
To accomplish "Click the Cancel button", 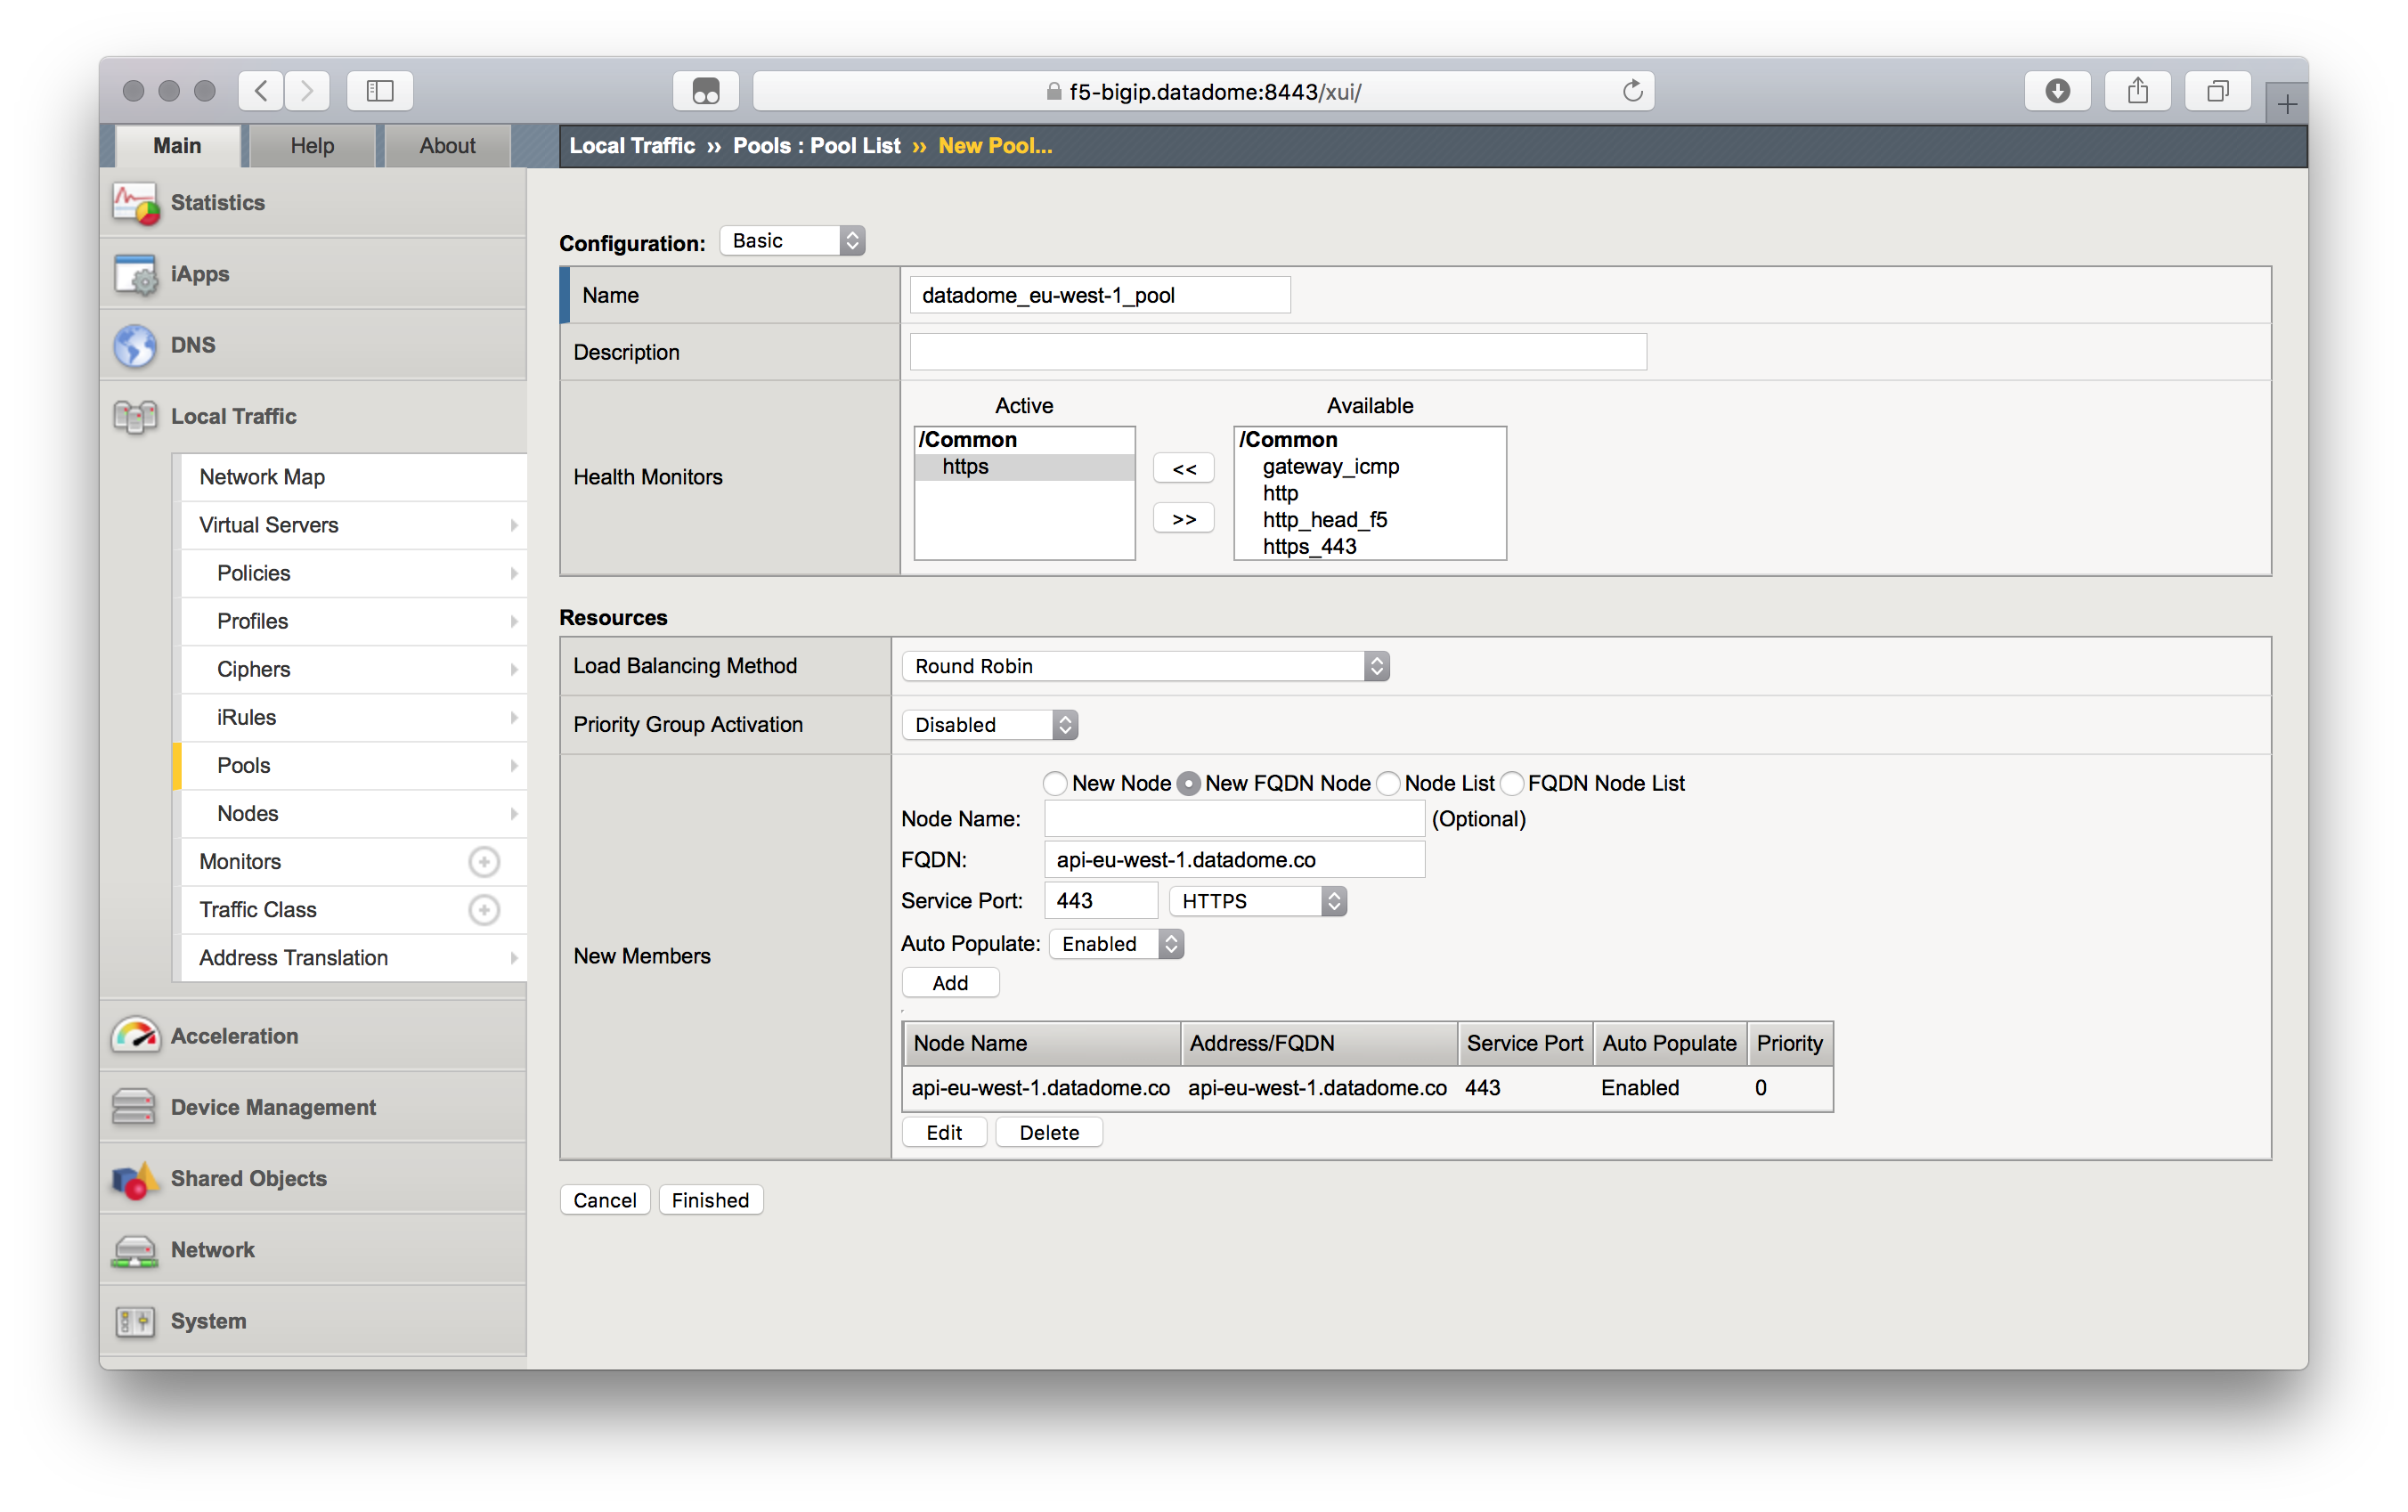I will click(x=604, y=1201).
